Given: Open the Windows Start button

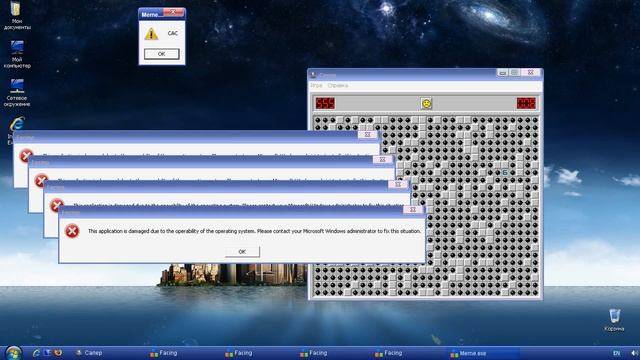Looking at the screenshot, I should 13,353.
